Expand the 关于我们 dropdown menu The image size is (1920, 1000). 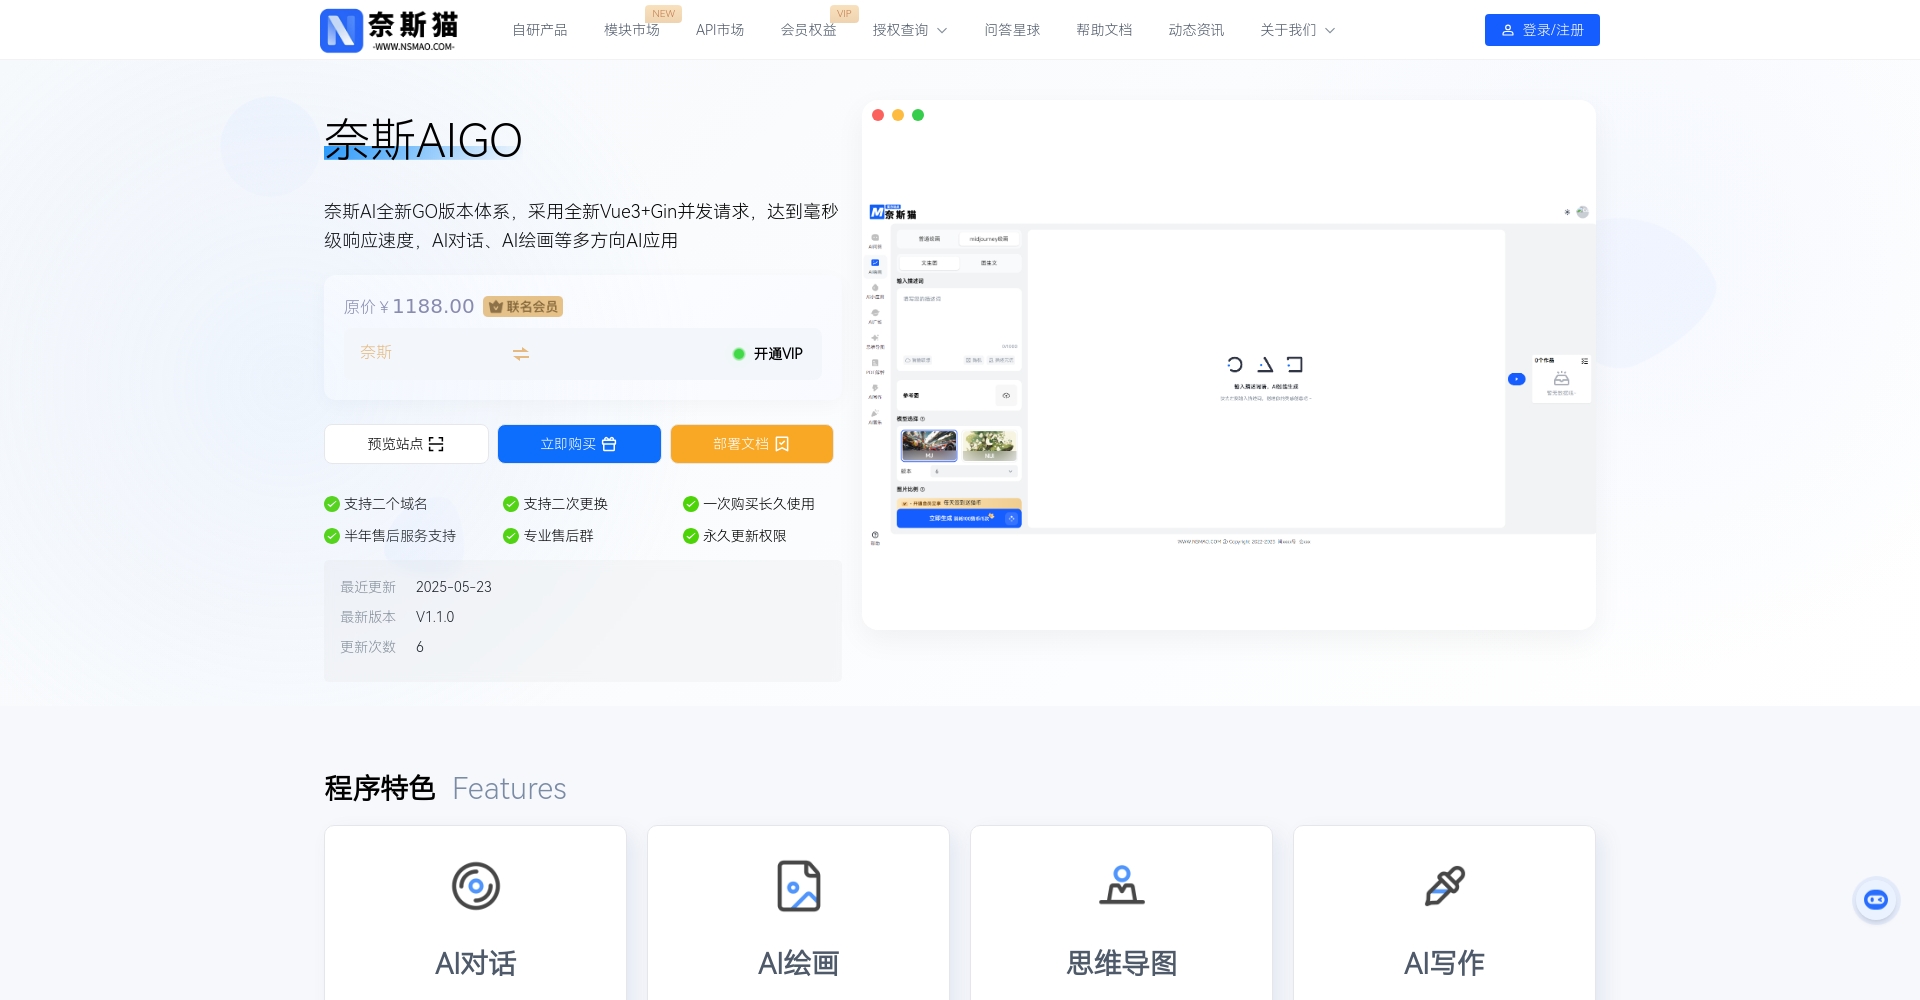point(1297,30)
